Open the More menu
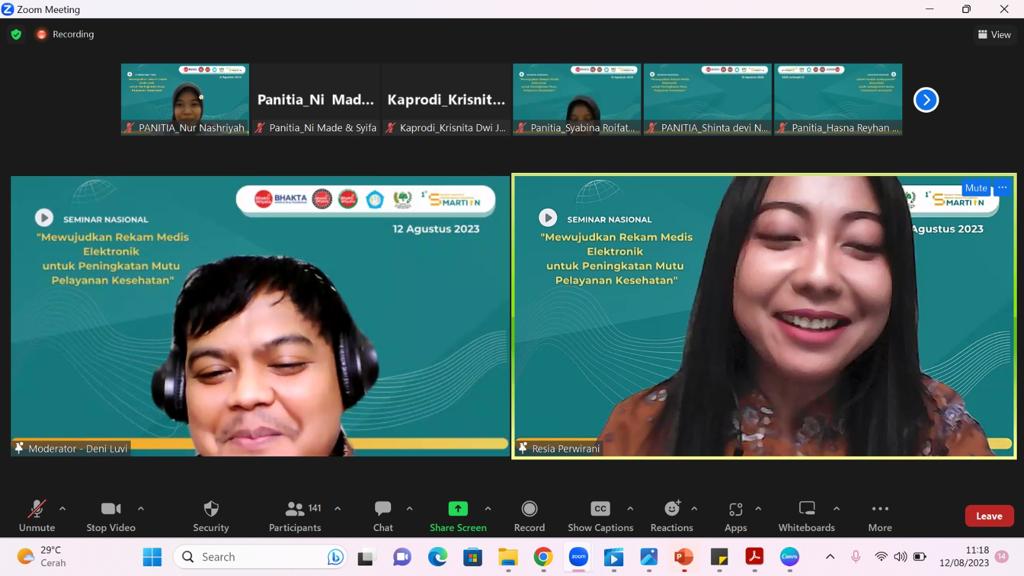 click(880, 515)
